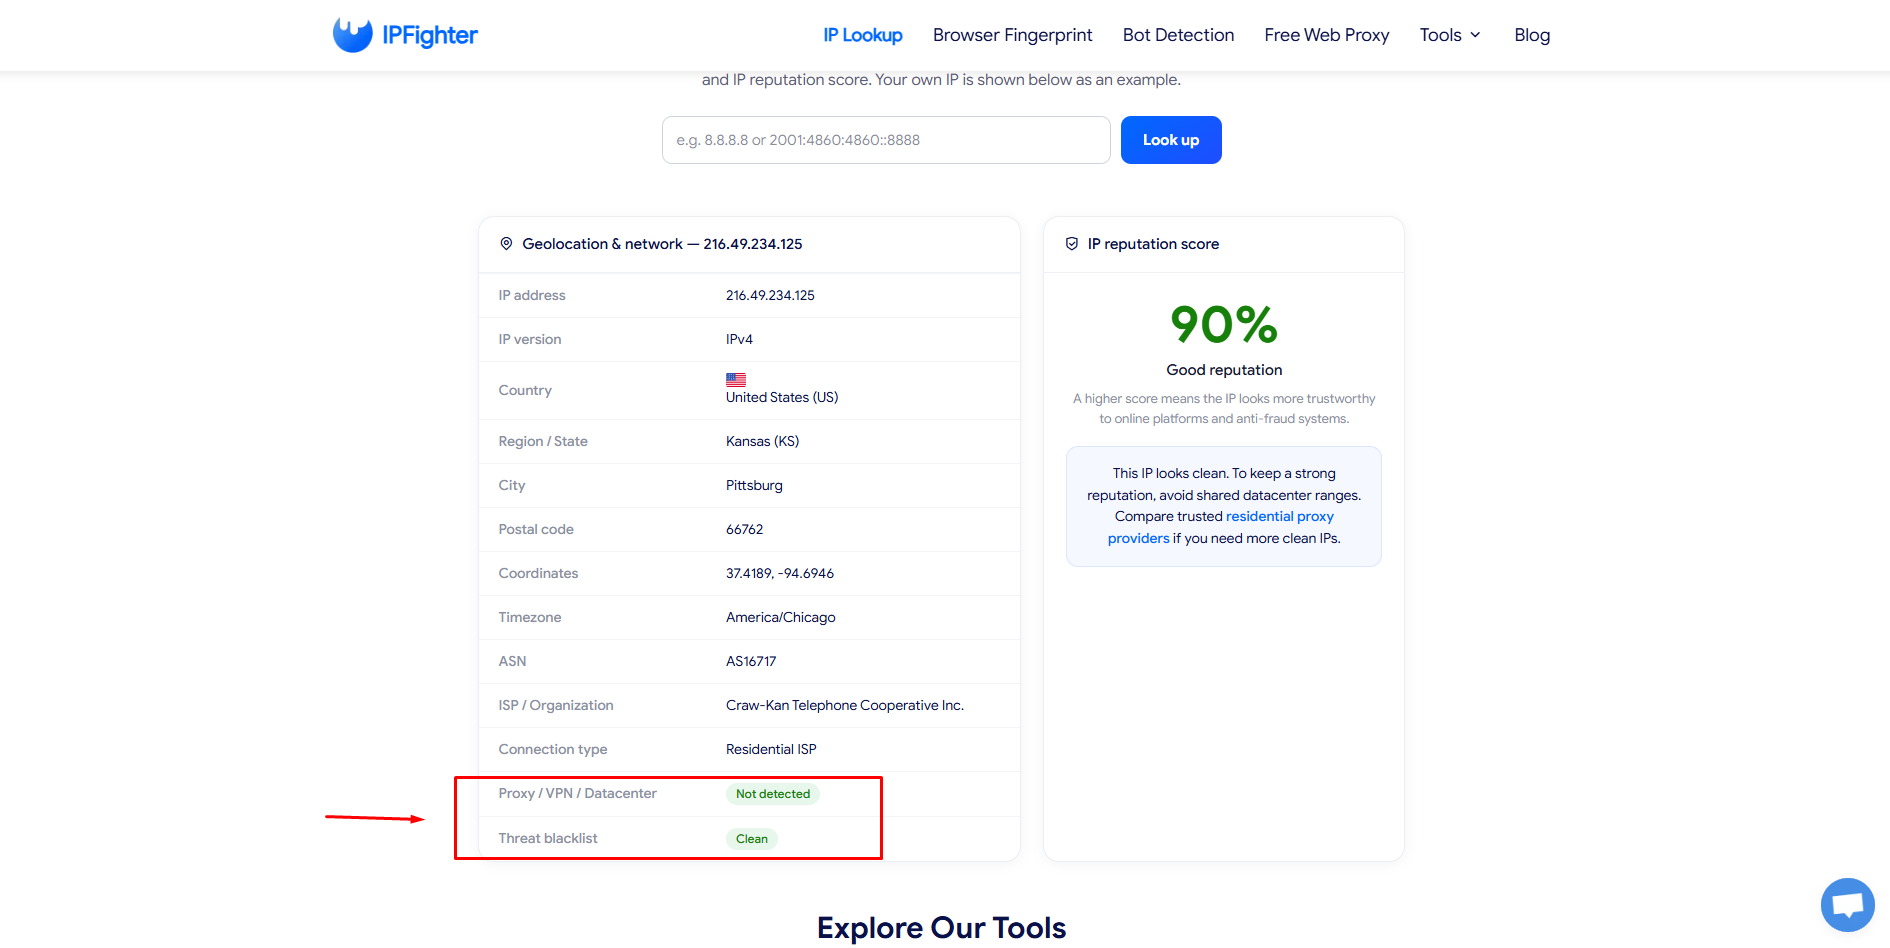
Task: Open the live chat bubble icon
Action: coord(1848,905)
